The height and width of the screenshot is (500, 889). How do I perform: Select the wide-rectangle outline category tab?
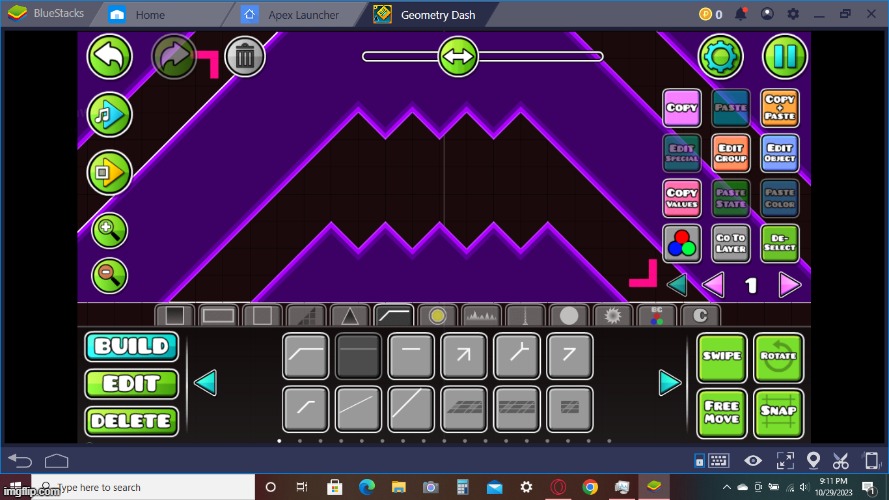(x=218, y=315)
